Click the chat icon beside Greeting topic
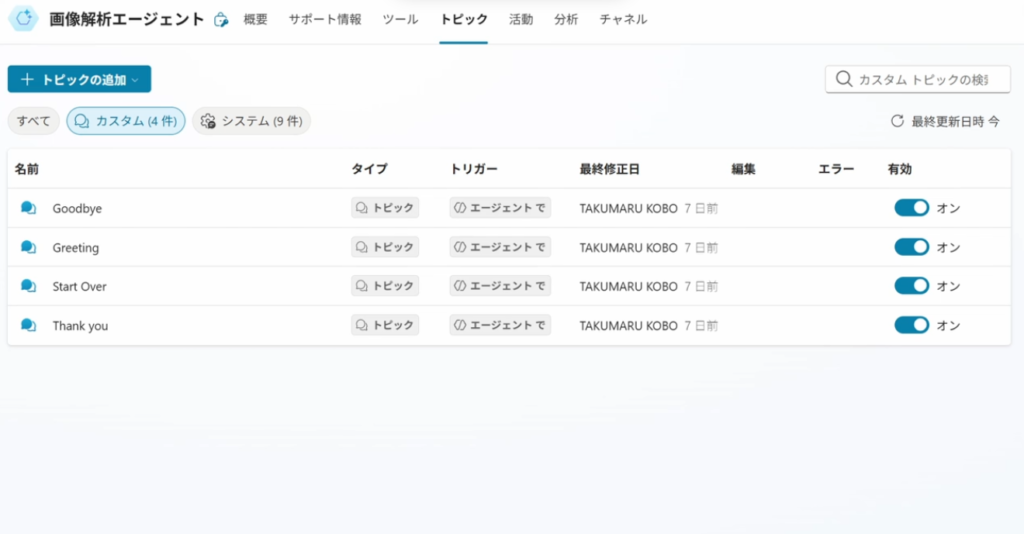The image size is (1024, 534). [x=29, y=247]
